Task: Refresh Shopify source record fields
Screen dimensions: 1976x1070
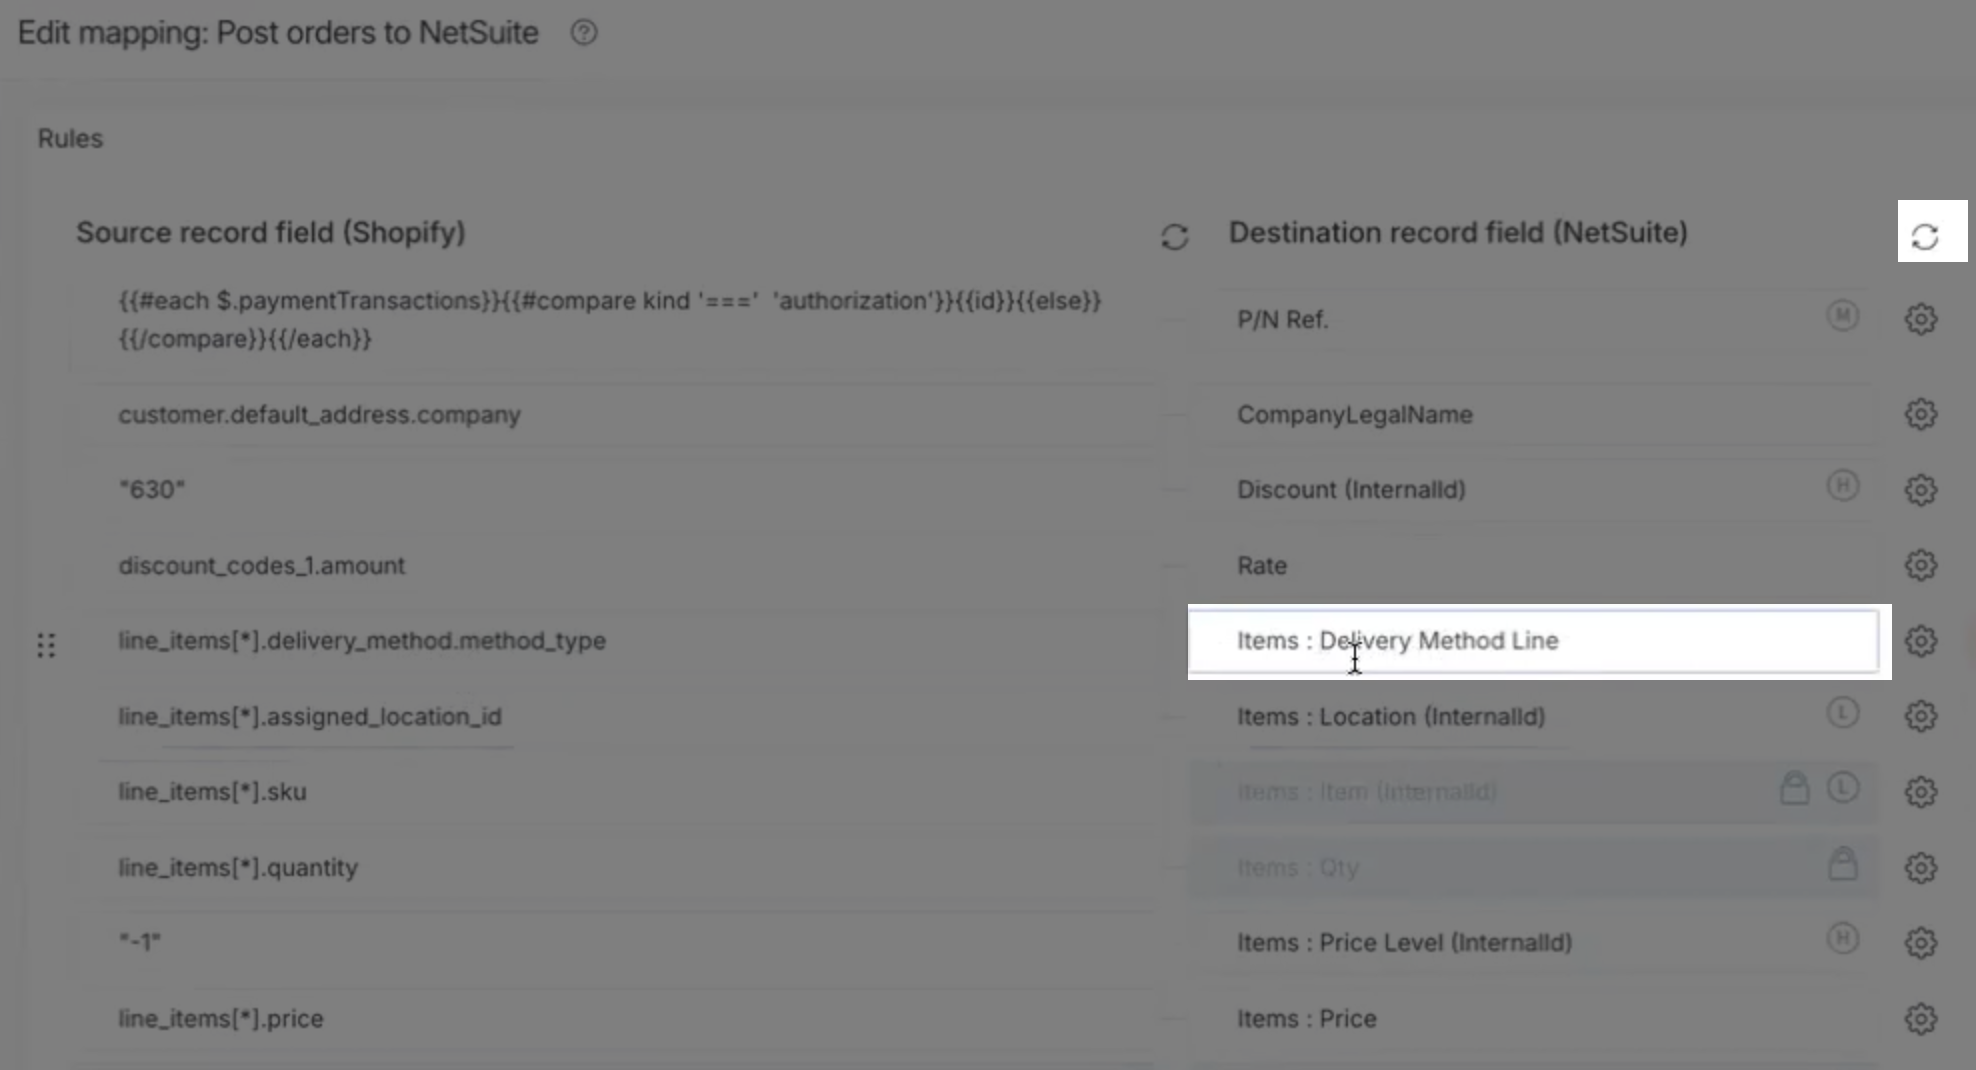Action: pyautogui.click(x=1175, y=237)
